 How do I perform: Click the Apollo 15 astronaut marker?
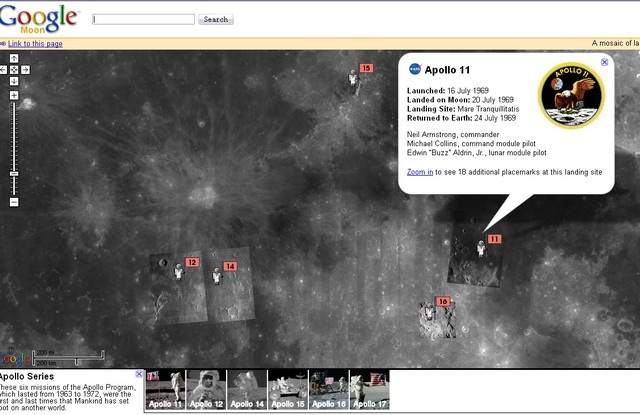pos(353,78)
